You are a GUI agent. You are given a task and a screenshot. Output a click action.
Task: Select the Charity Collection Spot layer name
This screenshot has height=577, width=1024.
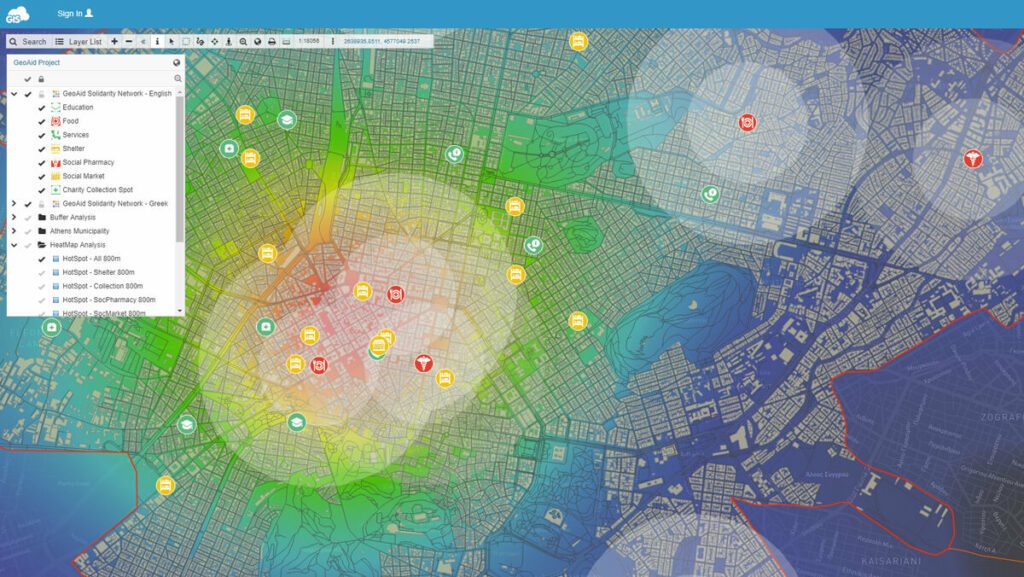pyautogui.click(x=97, y=189)
